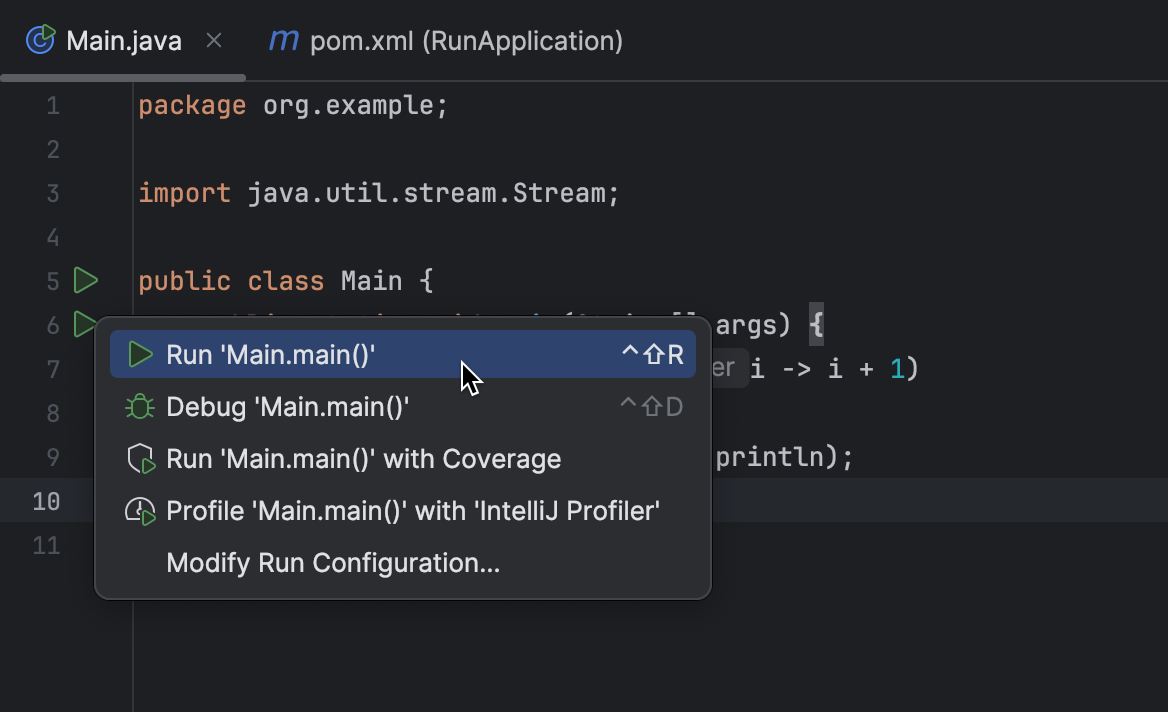Click the run gutter icon on line 6
Screen dimensions: 1168x712
(x=85, y=324)
